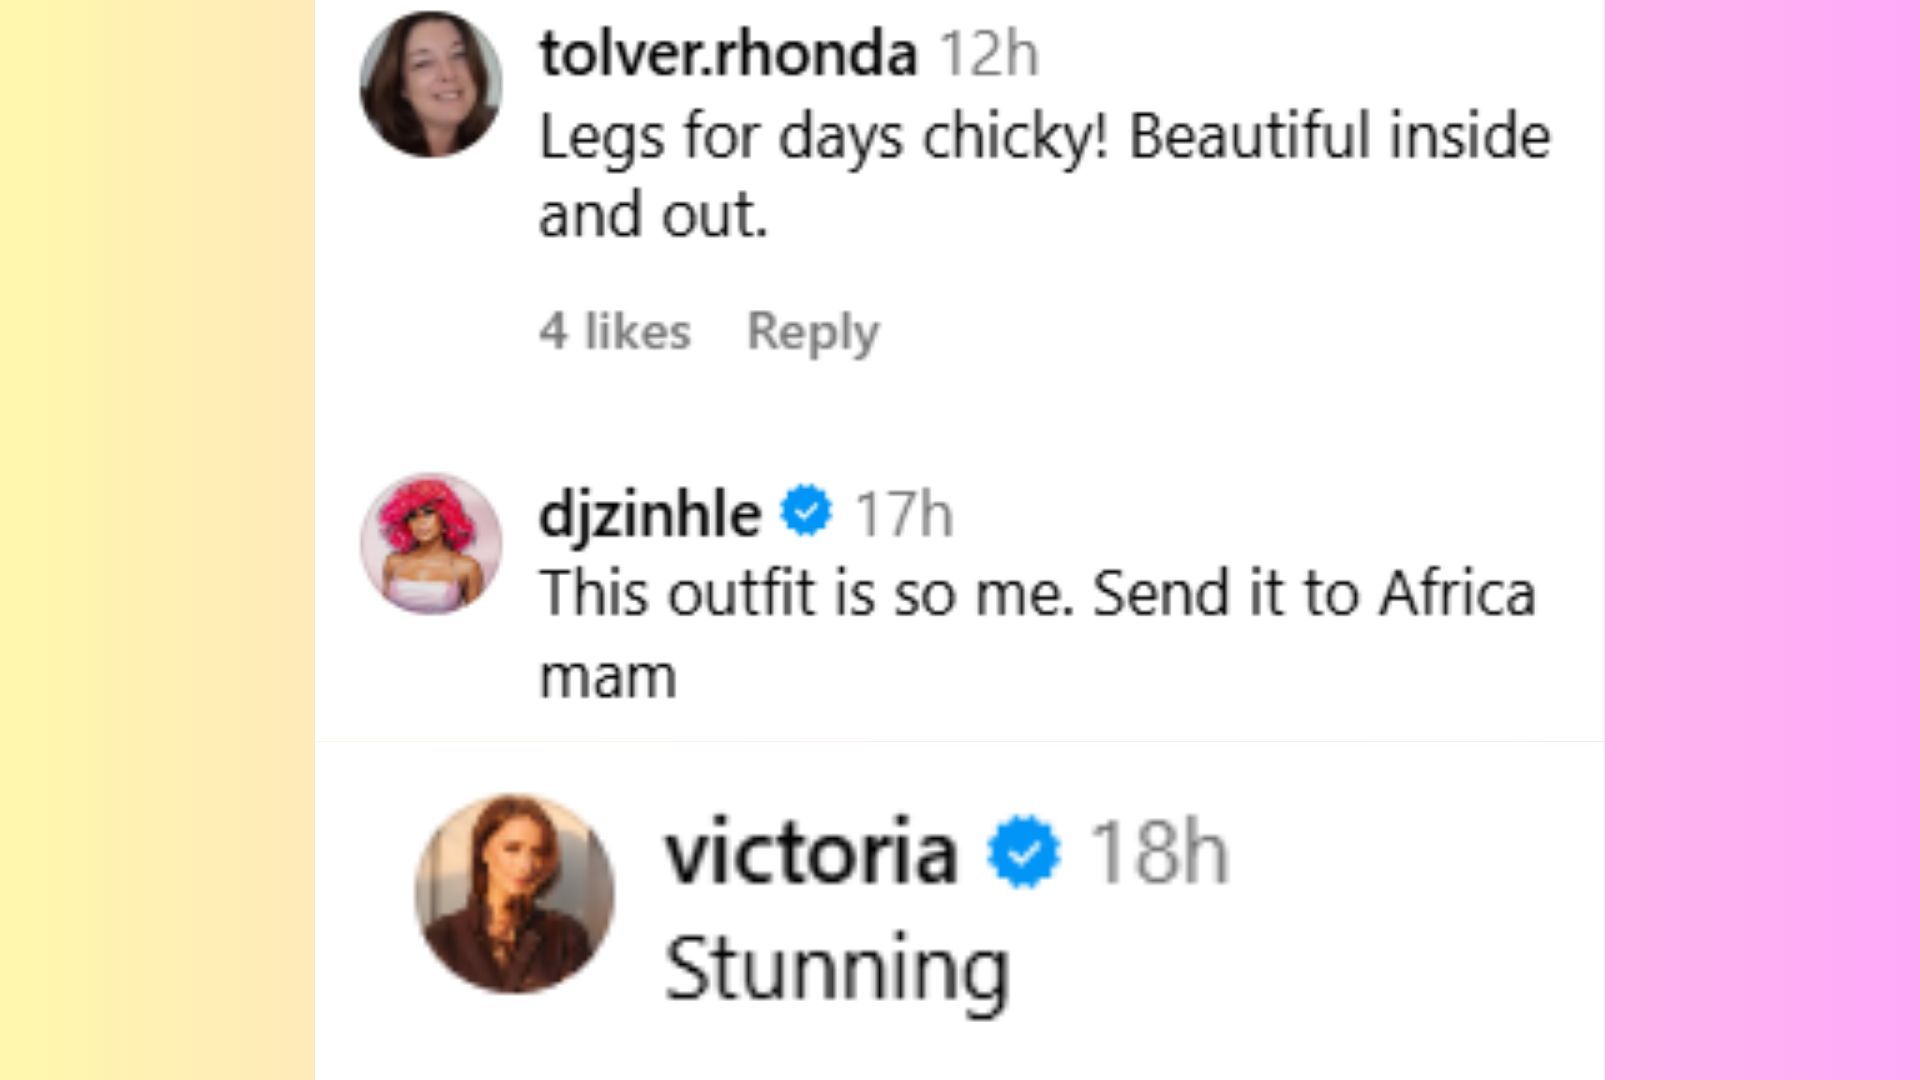Click victoria's blue verified badge
The image size is (1920, 1080).
coord(1023,852)
